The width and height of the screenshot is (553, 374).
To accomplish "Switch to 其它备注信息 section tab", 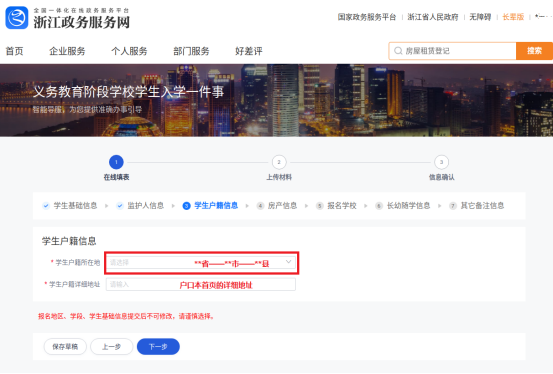I will tap(482, 206).
